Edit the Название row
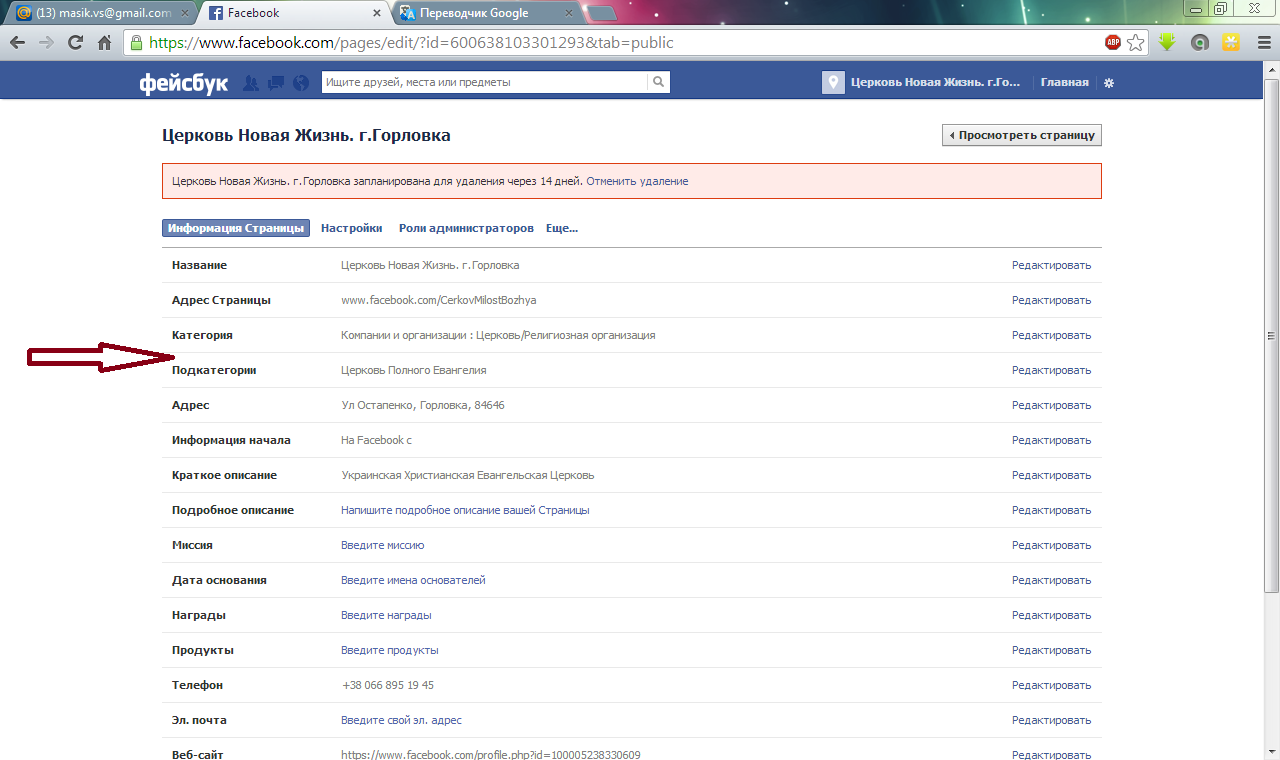Image resolution: width=1280 pixels, height=760 pixels. point(1051,265)
